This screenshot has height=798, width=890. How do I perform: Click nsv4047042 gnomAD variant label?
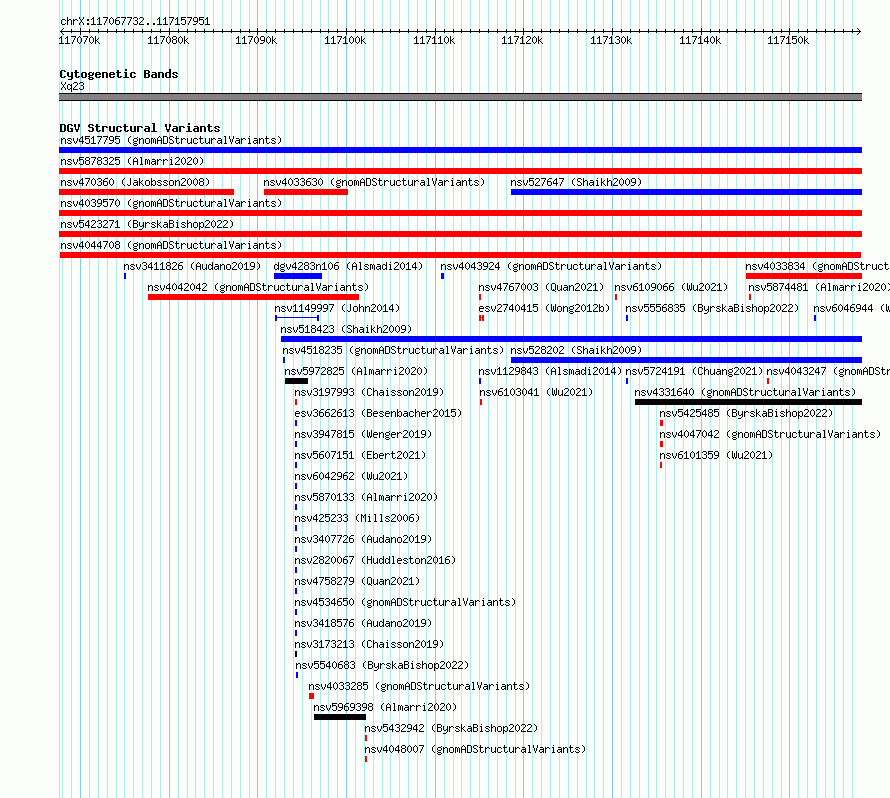coord(770,434)
